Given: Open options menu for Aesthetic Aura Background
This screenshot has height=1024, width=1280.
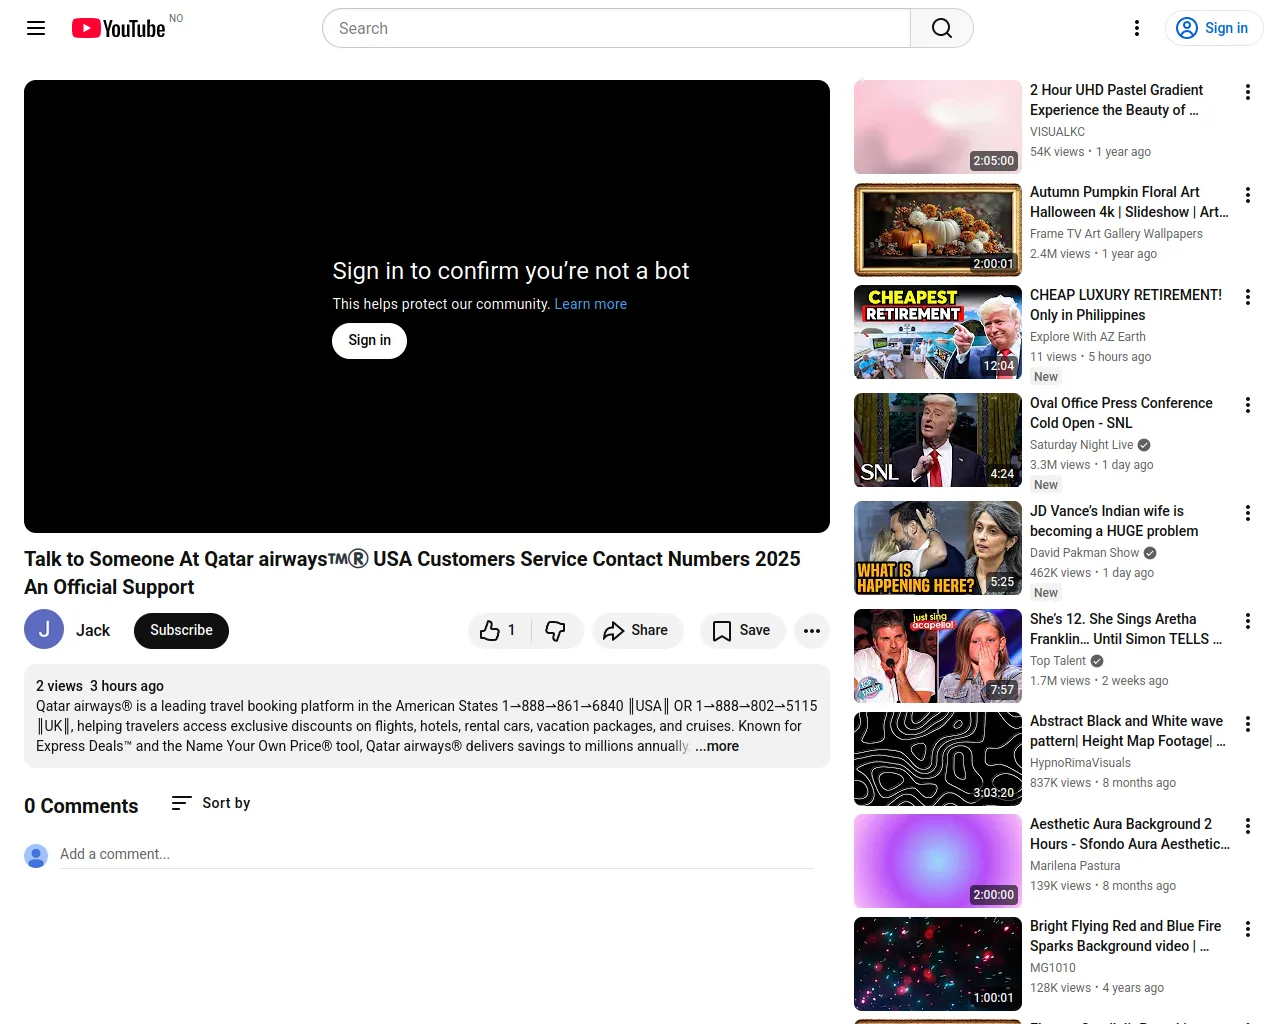Looking at the screenshot, I should point(1247,826).
